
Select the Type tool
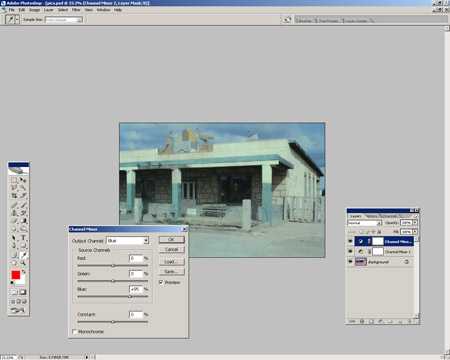(x=23, y=238)
